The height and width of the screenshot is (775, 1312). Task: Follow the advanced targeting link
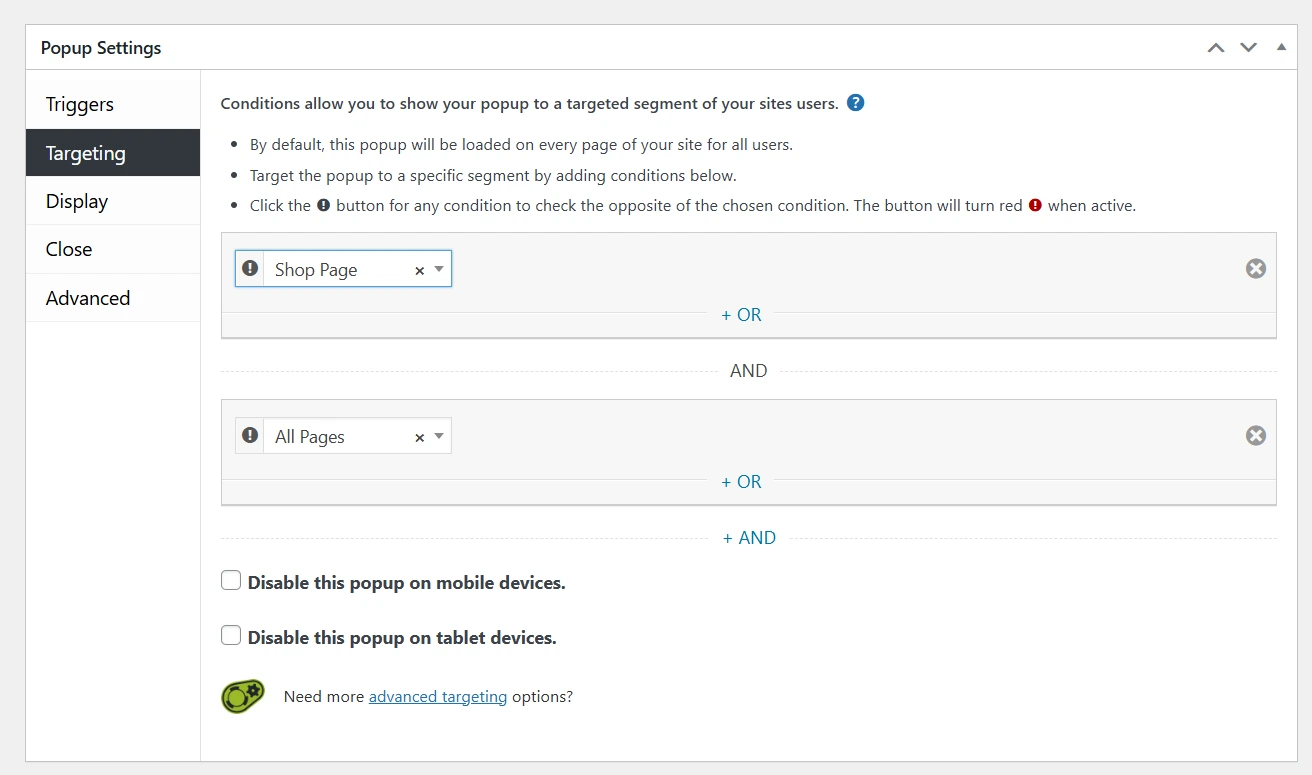point(438,696)
